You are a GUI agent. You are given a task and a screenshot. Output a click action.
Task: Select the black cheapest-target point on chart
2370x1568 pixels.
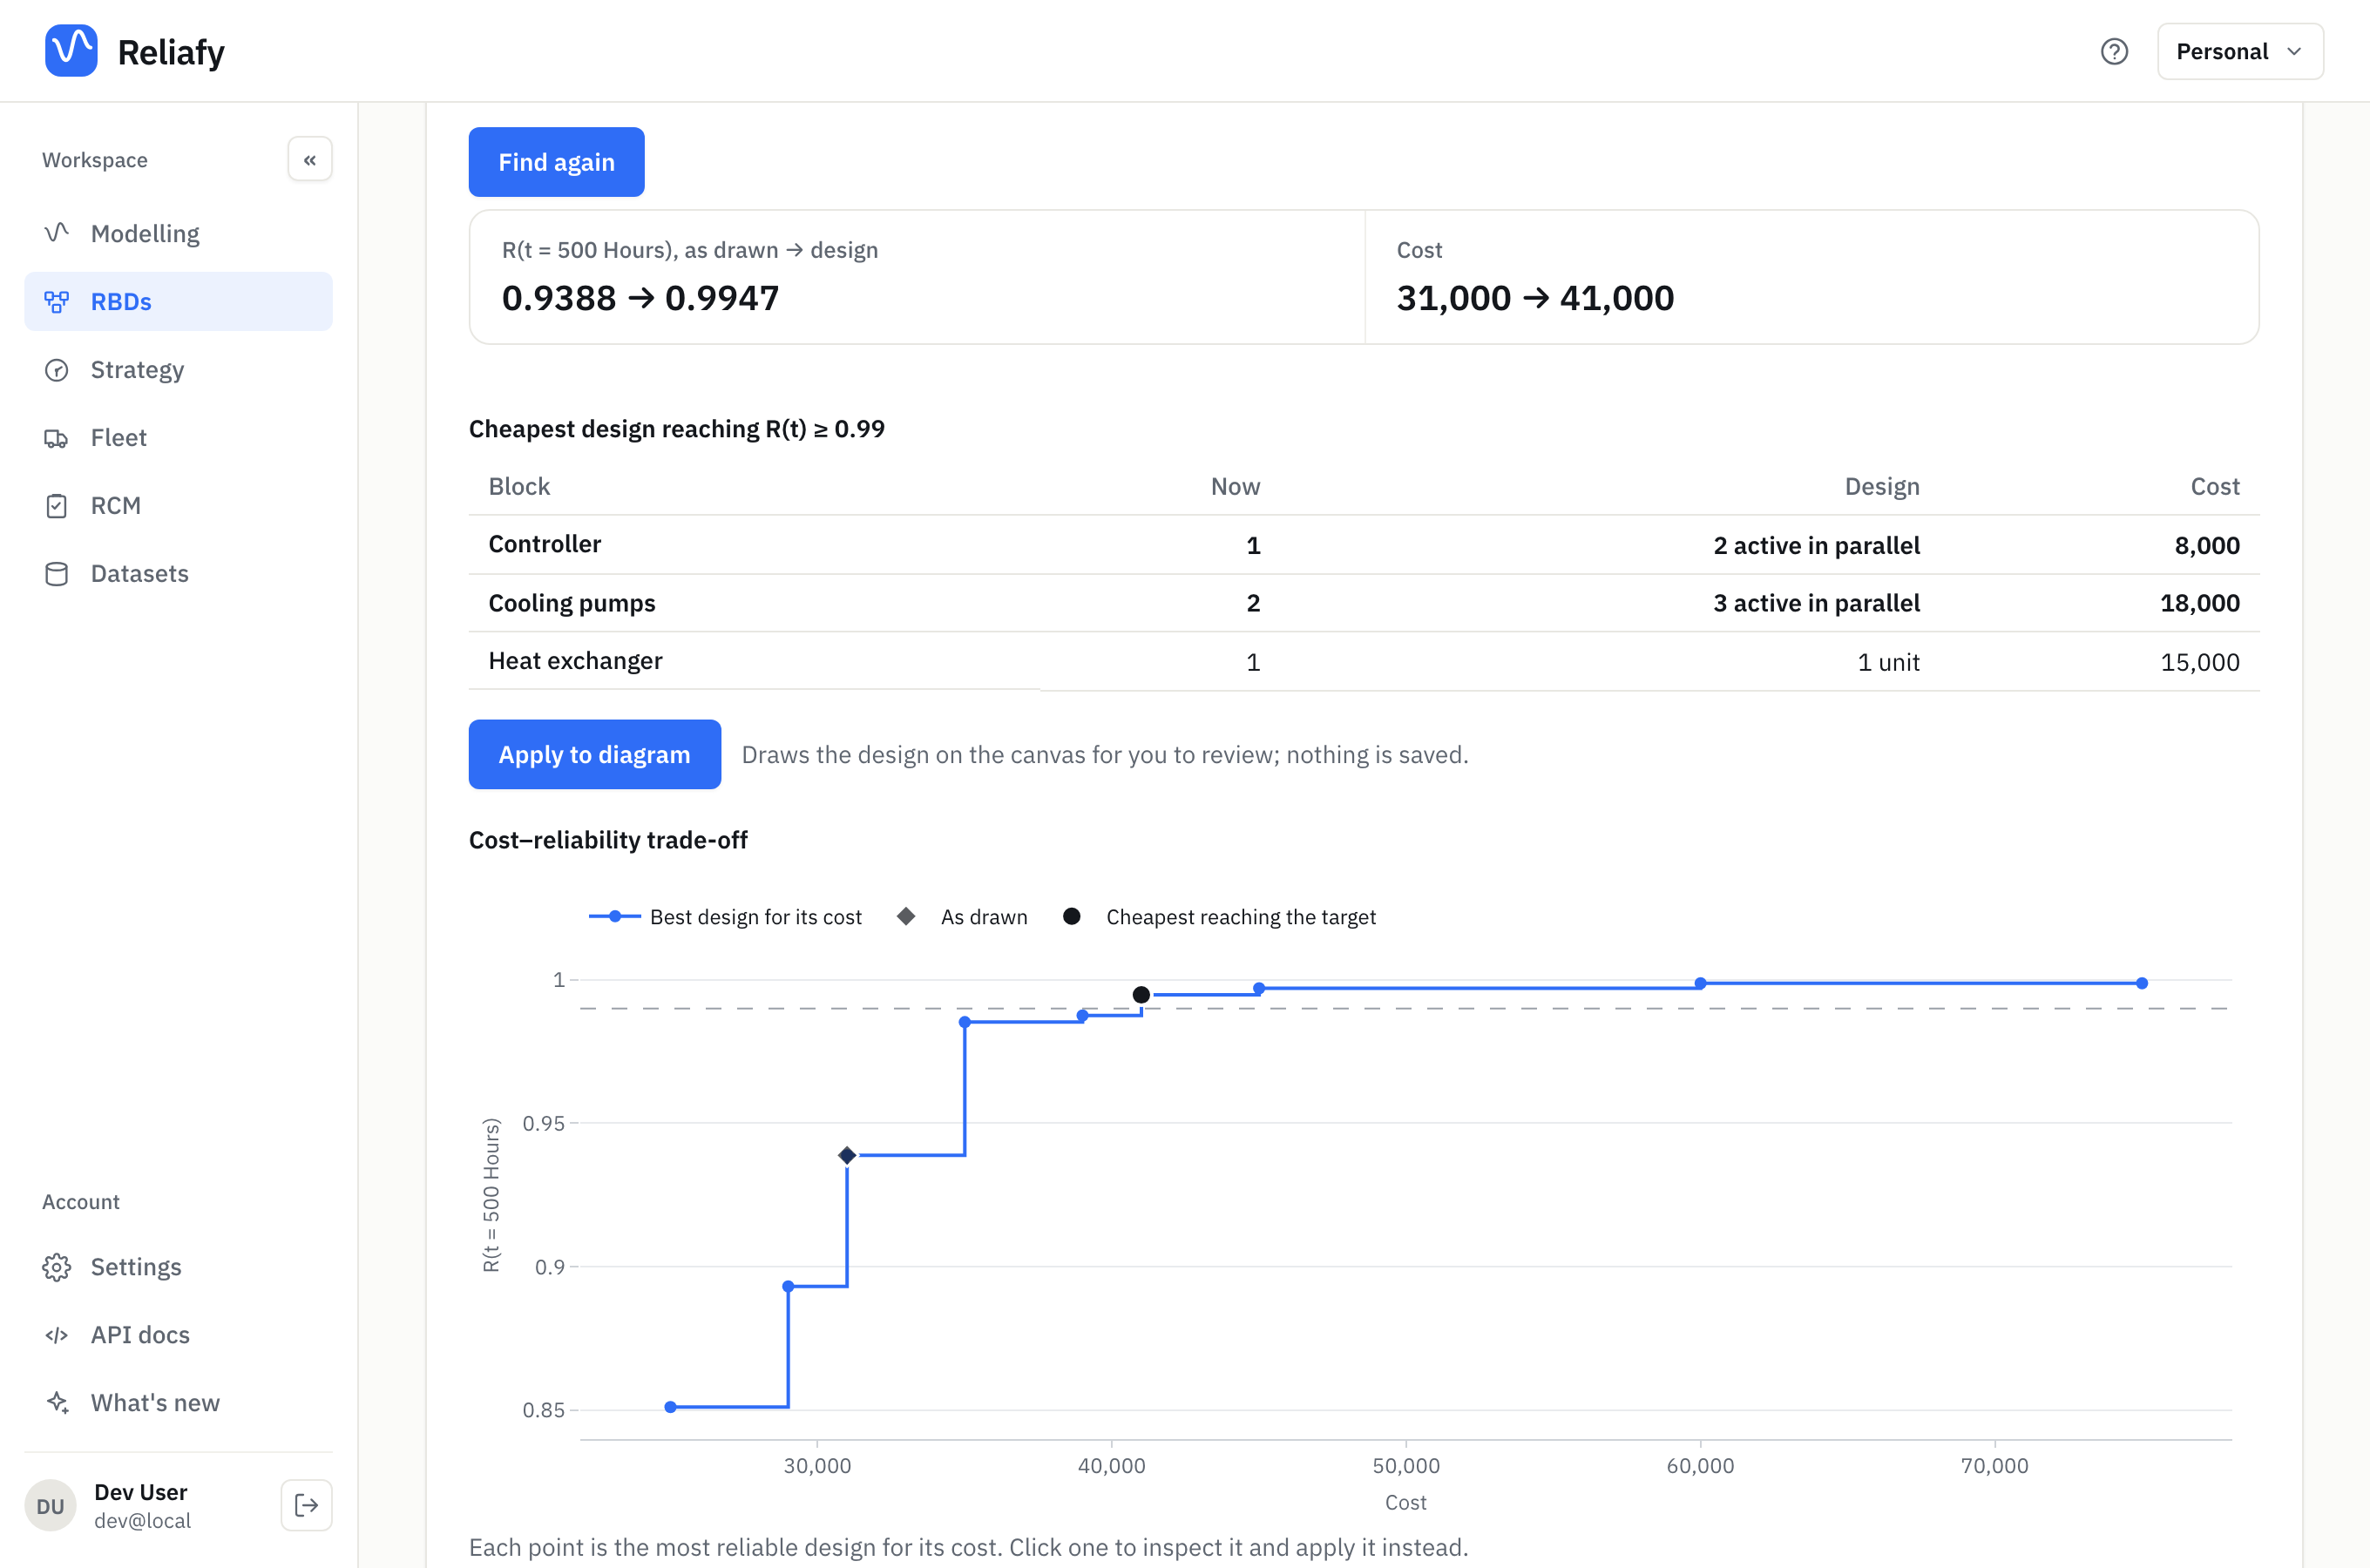point(1141,994)
